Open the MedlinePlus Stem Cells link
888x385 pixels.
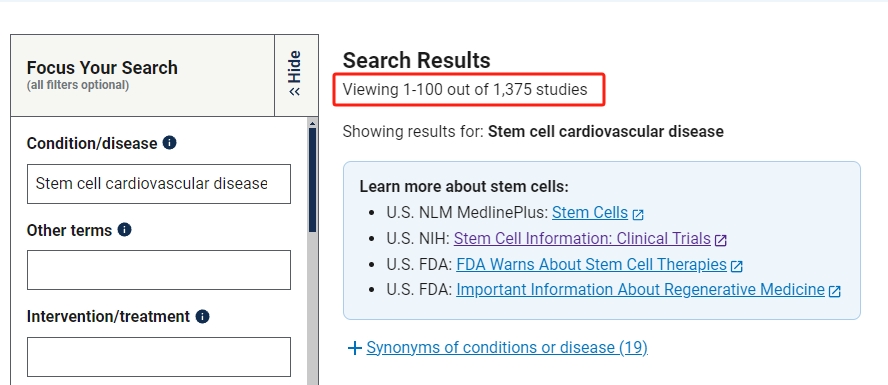(x=590, y=213)
